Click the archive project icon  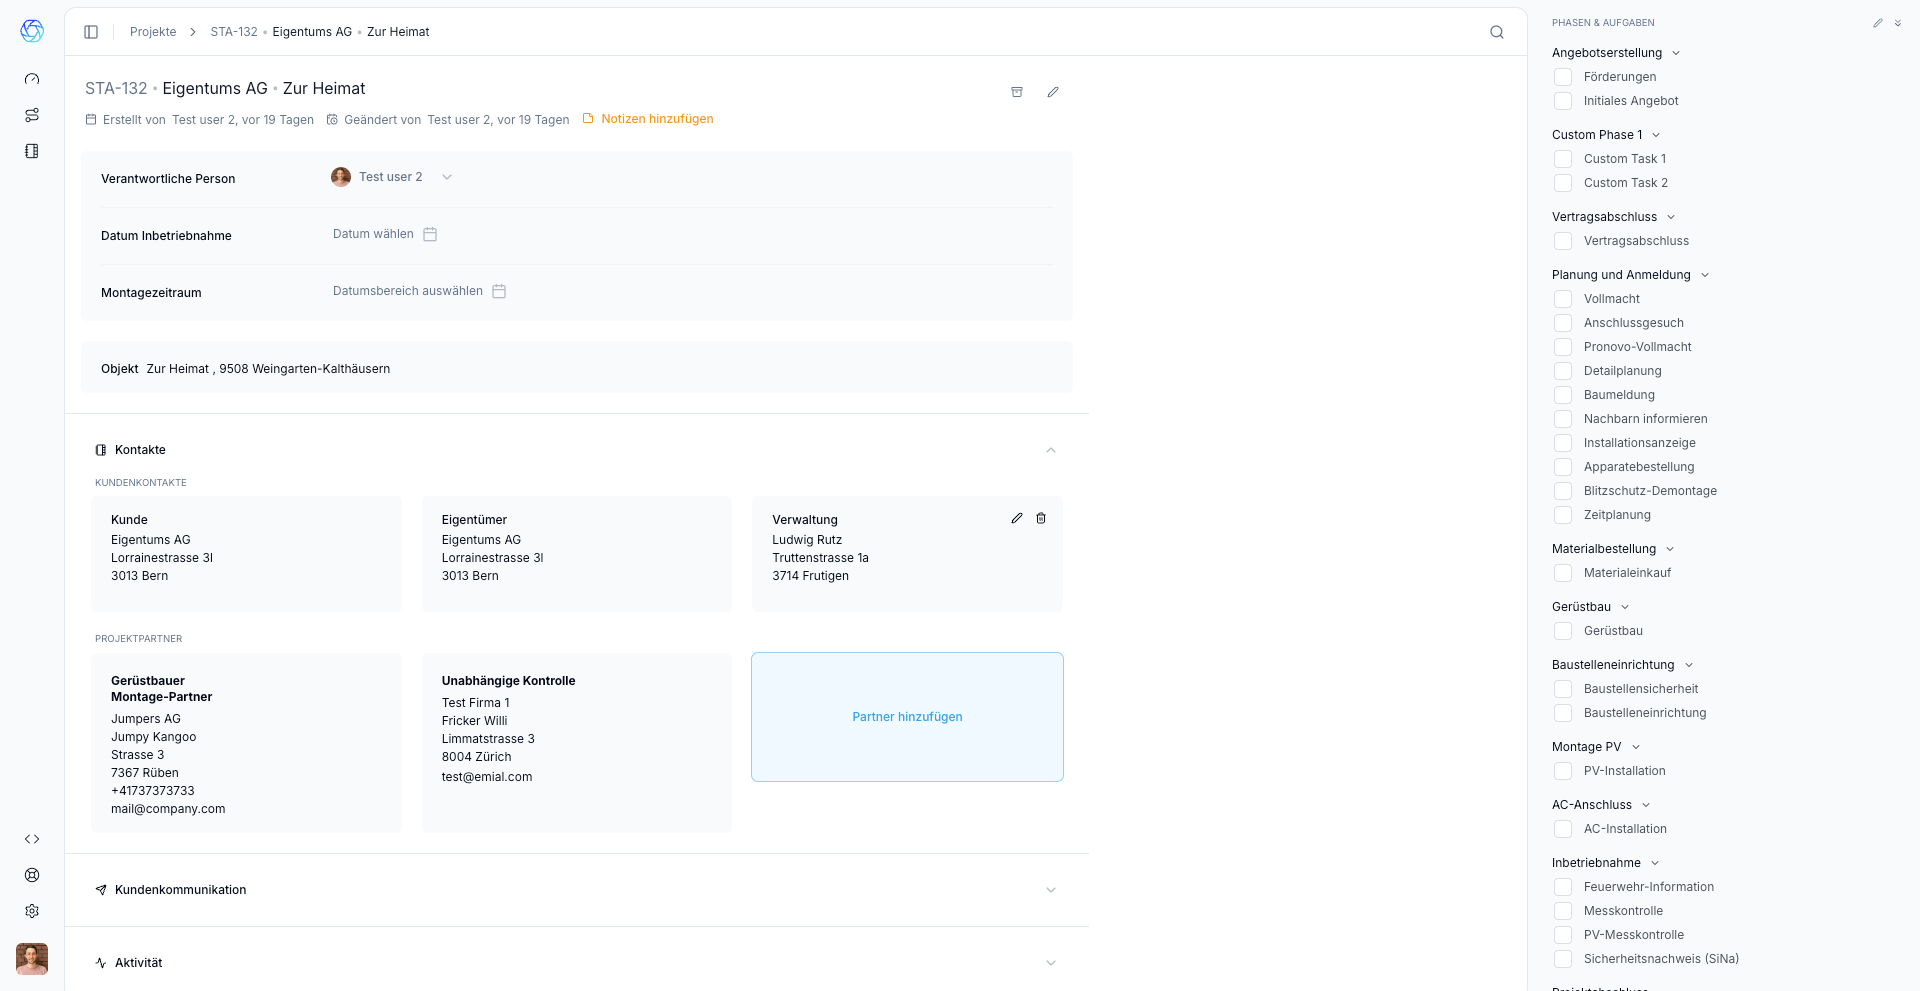(1017, 92)
